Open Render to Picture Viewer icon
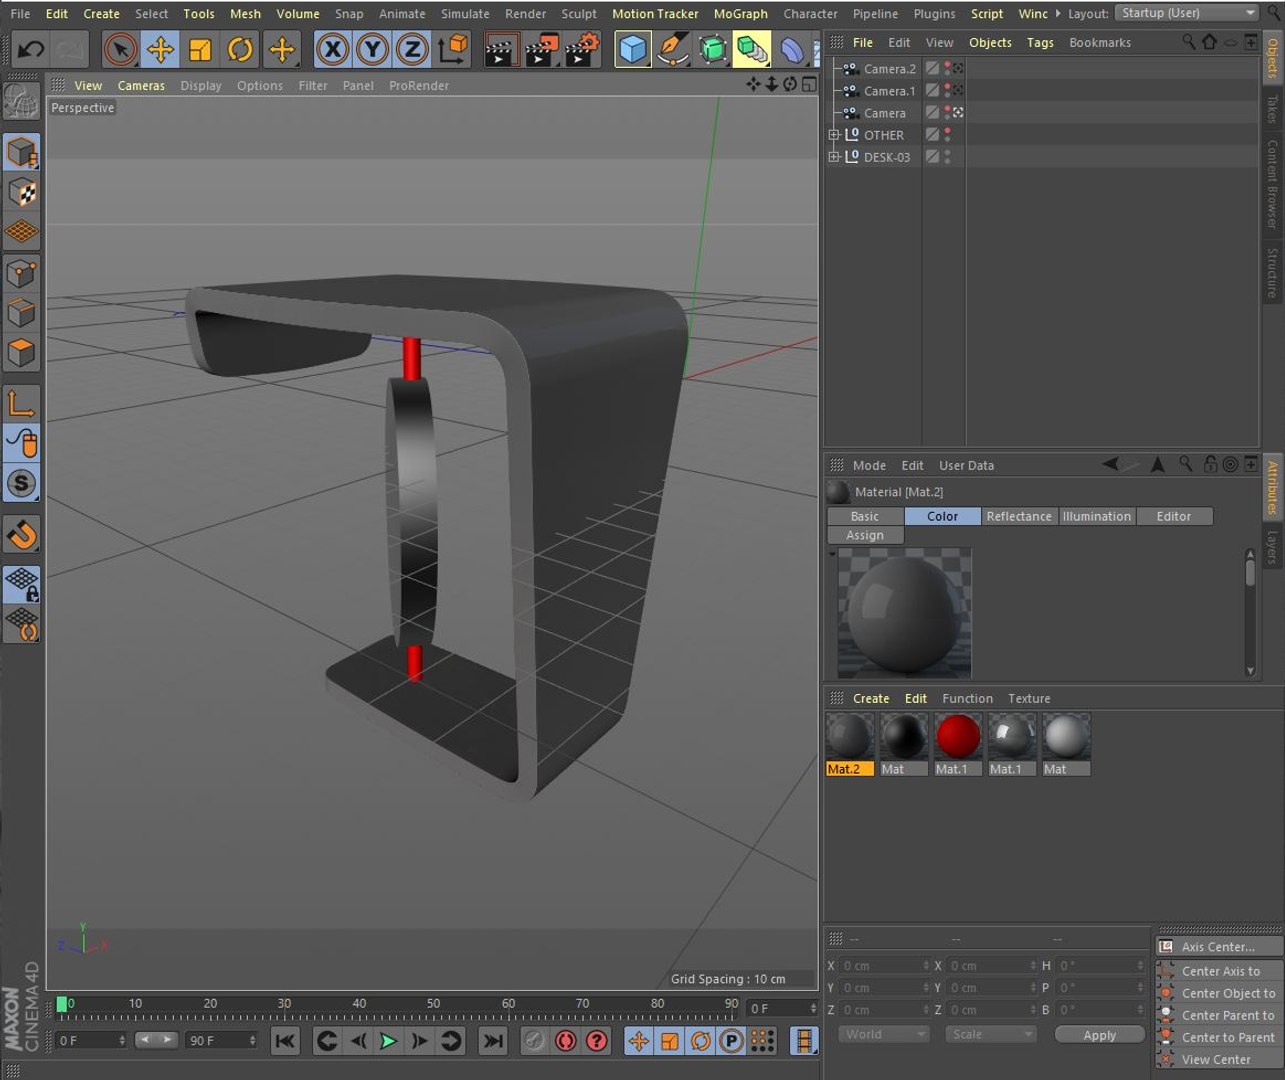The width and height of the screenshot is (1285, 1080). coord(541,49)
